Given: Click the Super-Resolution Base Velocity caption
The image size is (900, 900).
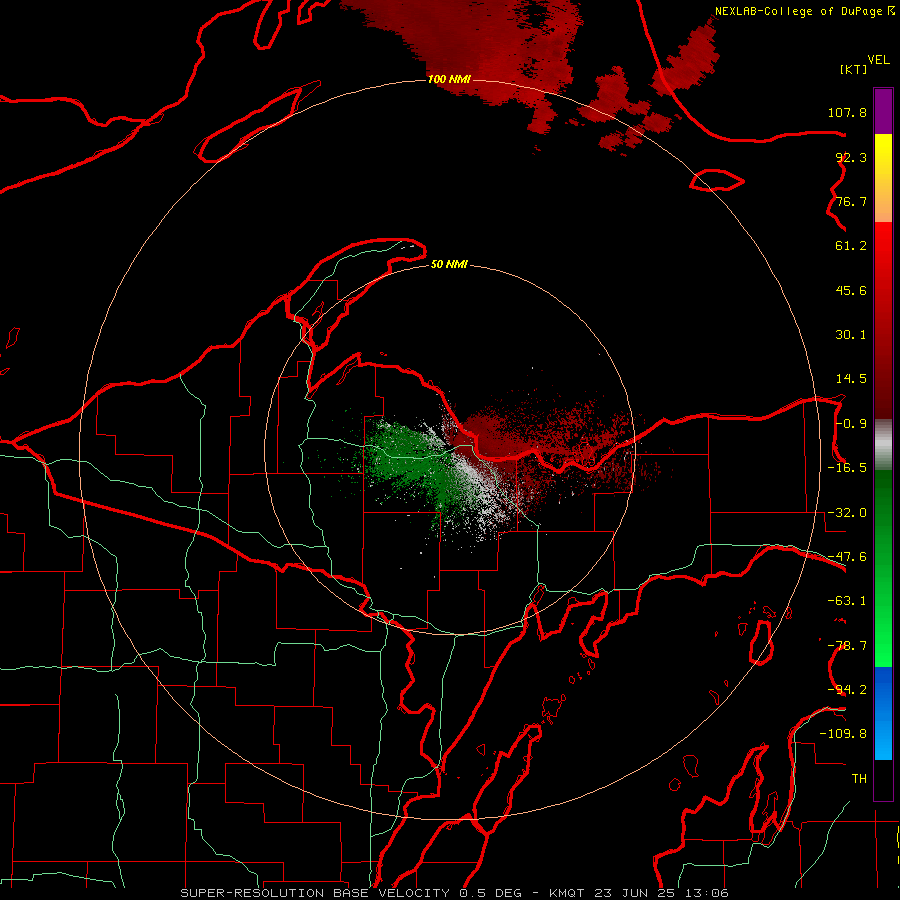Looking at the screenshot, I should pos(455,893).
